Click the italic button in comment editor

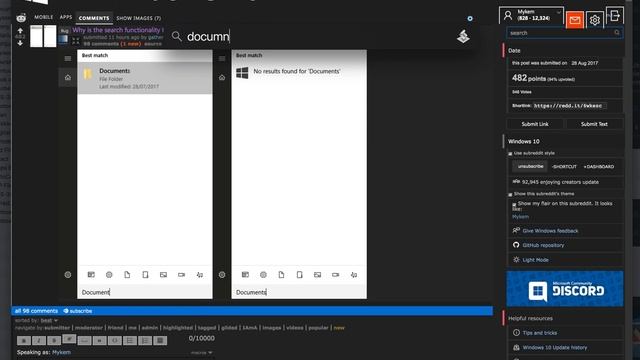(39, 340)
